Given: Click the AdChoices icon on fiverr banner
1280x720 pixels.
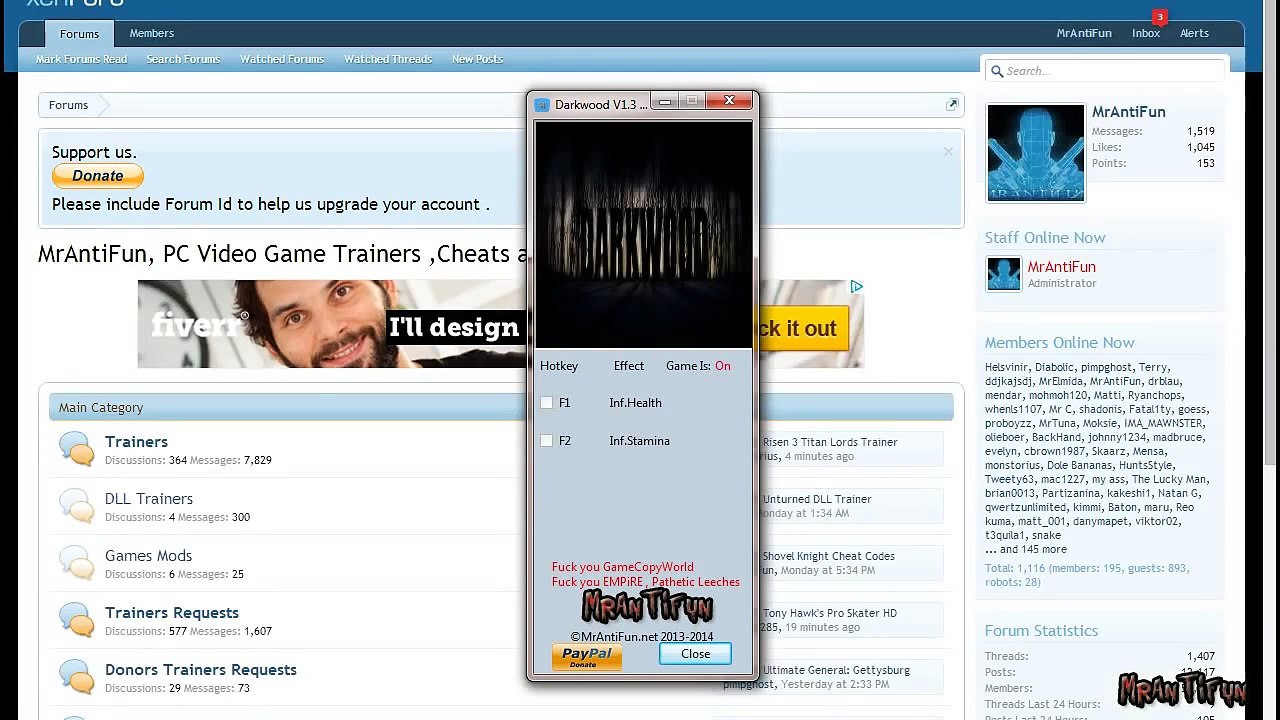Looking at the screenshot, I should point(857,287).
